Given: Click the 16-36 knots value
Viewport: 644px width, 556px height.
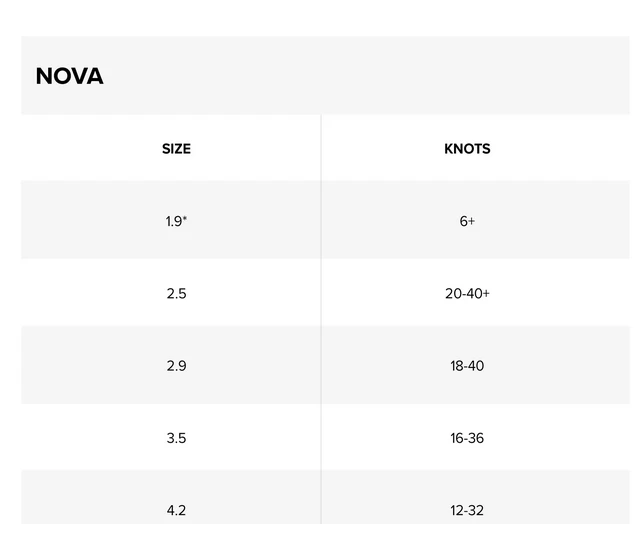Looking at the screenshot, I should pos(467,438).
